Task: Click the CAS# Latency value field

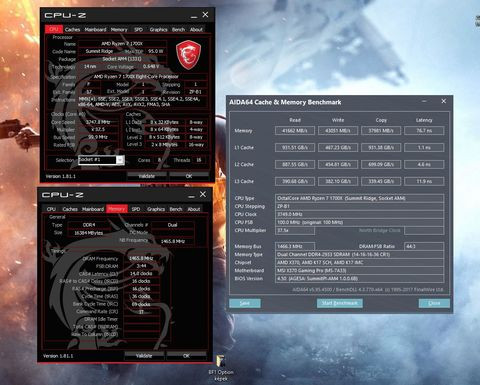Action: (141, 273)
